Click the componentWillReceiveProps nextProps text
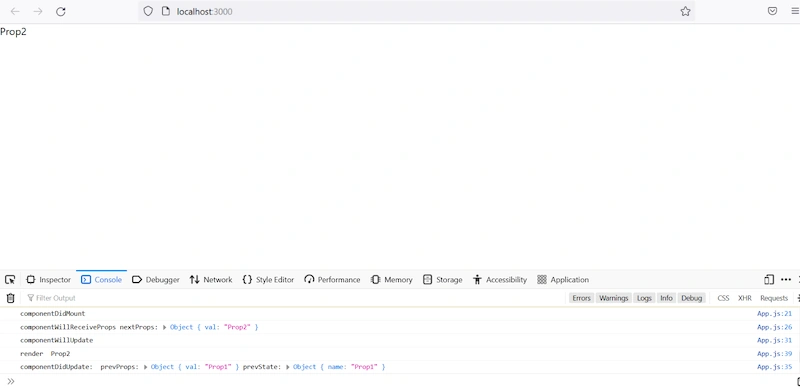 (x=89, y=327)
